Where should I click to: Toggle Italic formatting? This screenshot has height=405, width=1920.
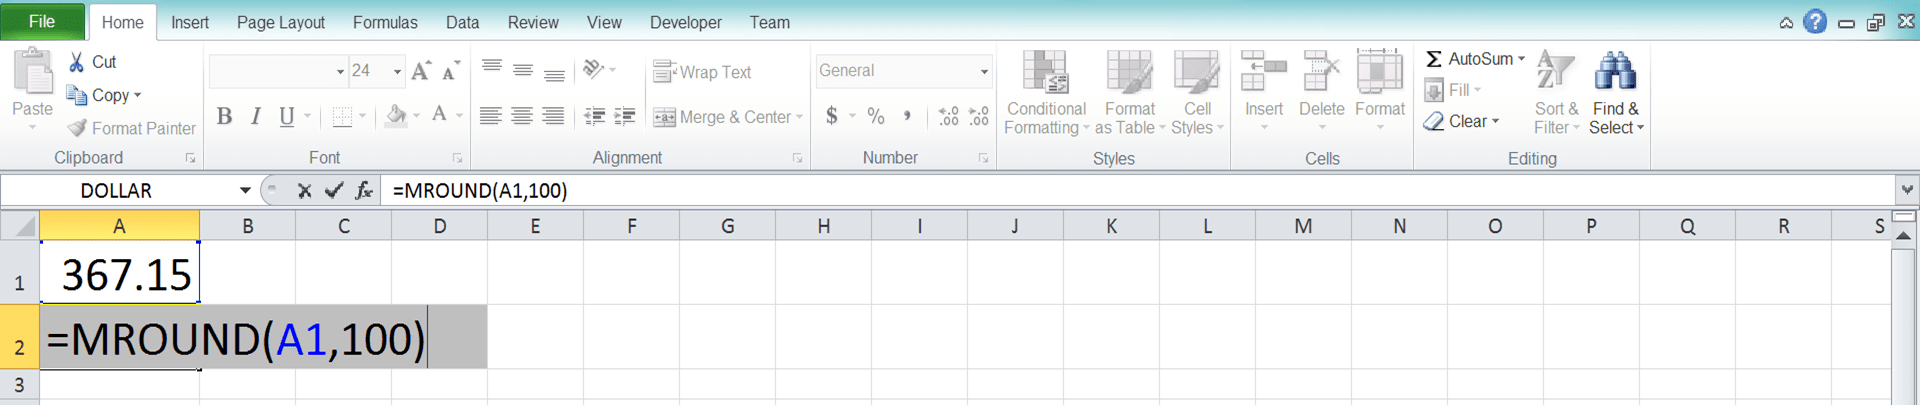(256, 116)
